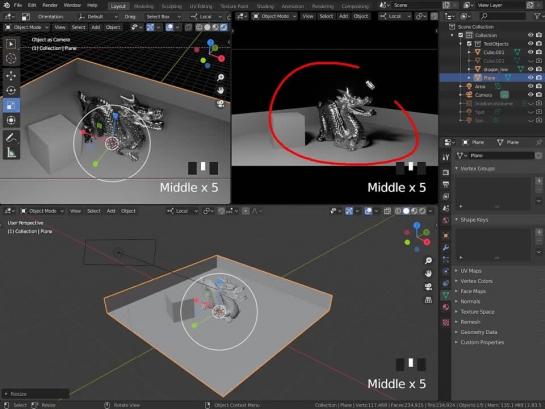
Task: Toggle the eye icon on the selected Plane row
Action: pos(530,77)
